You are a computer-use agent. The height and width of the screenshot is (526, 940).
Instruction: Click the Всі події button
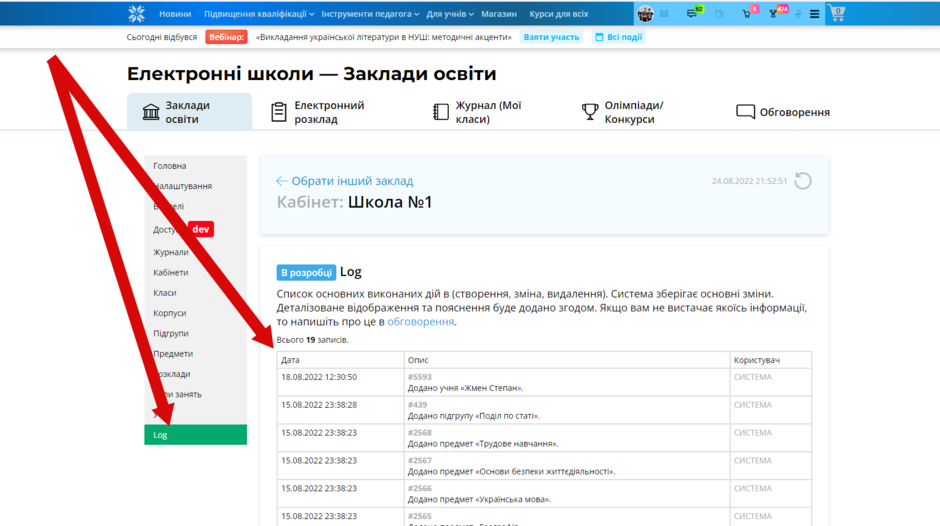coord(618,37)
